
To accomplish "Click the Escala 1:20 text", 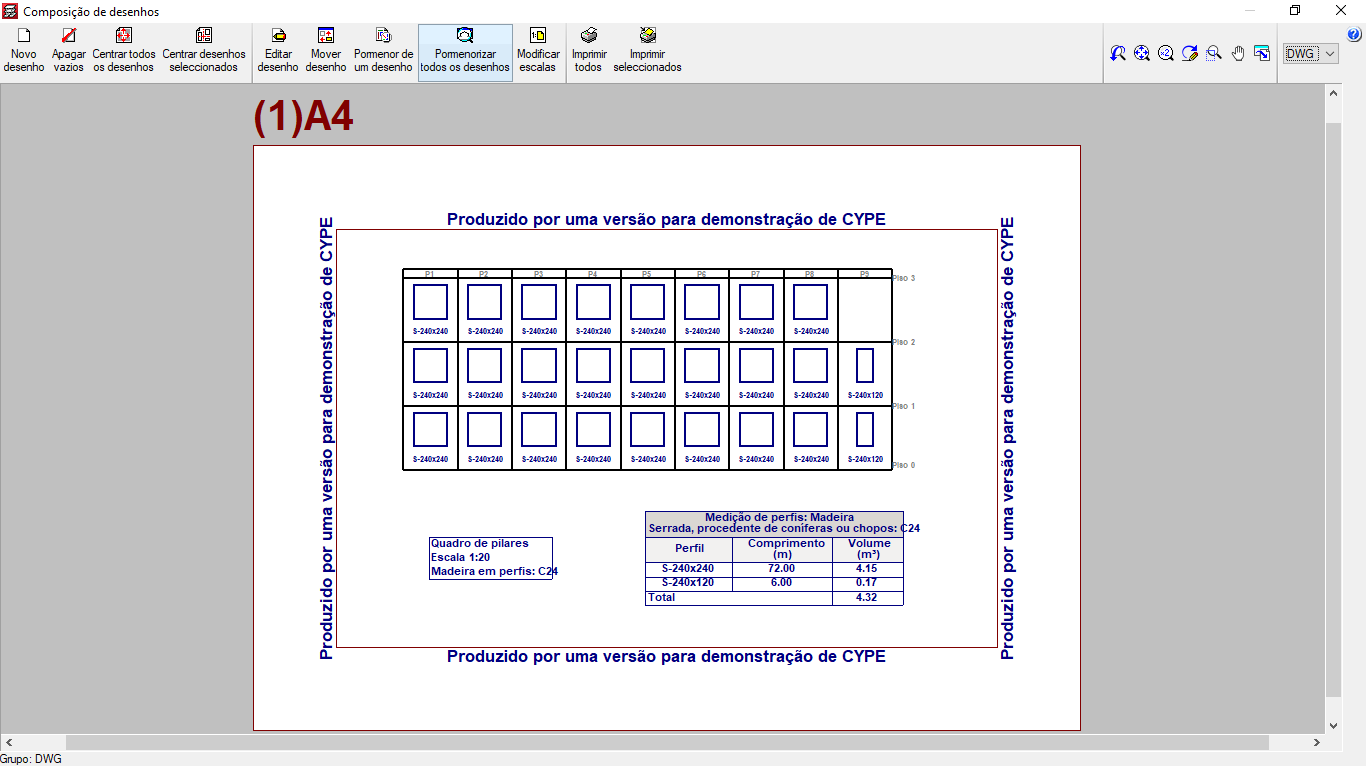I will (x=460, y=557).
